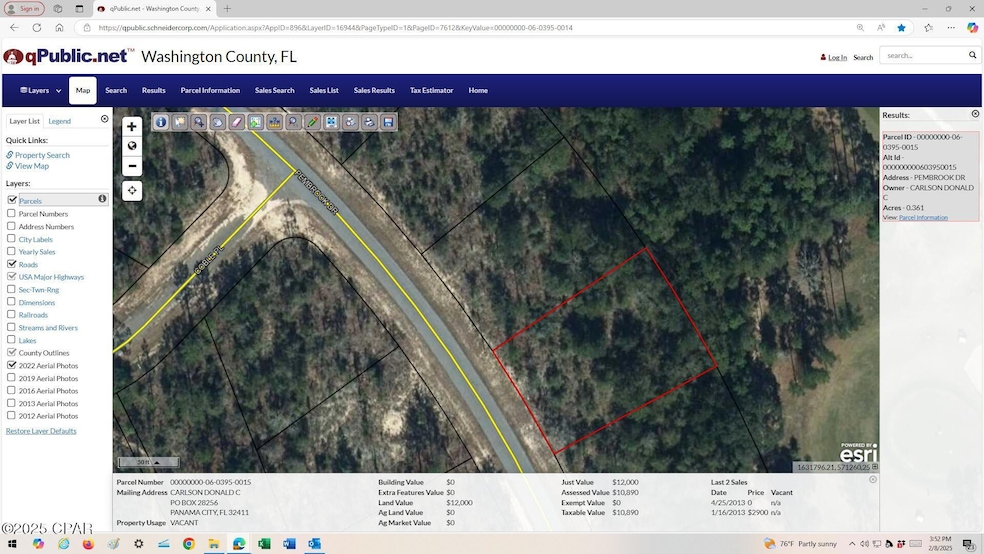This screenshot has width=984, height=554.
Task: Click the zoom to selection tool
Action: point(255,122)
